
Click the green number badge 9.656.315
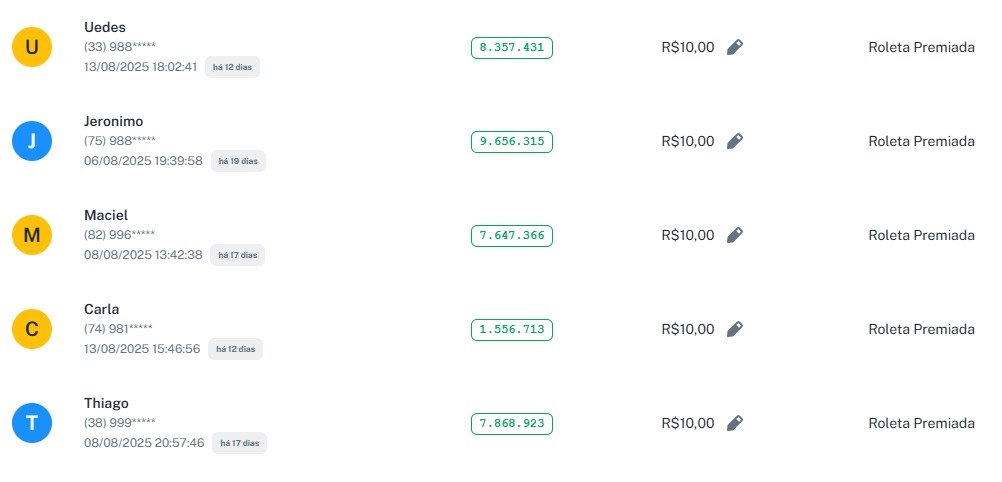click(x=512, y=141)
